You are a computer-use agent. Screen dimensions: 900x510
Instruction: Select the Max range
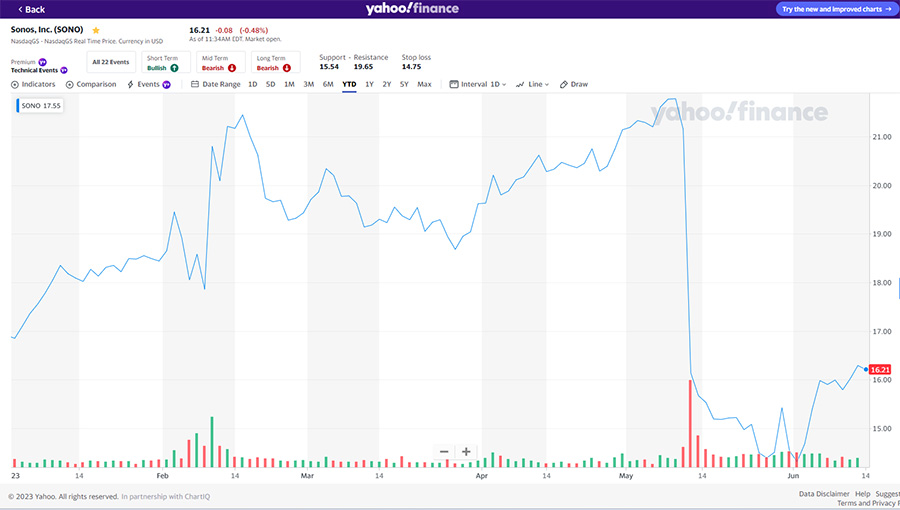coord(424,84)
